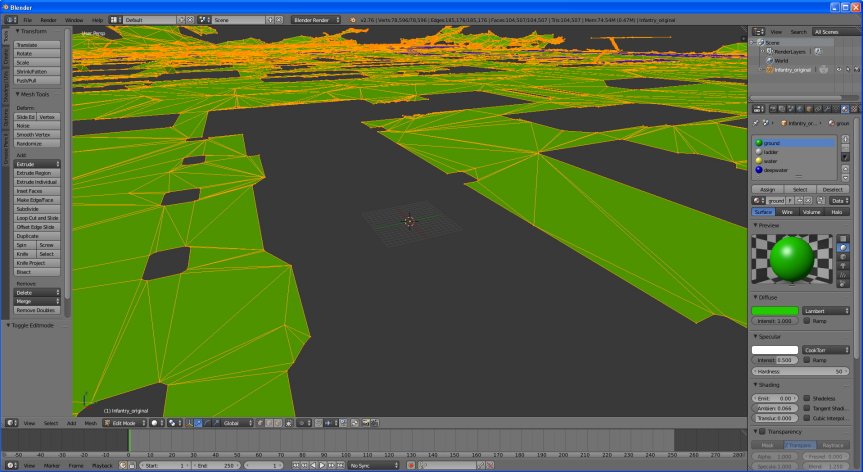Click the timeline editor type icon
Viewport: 863px width, 472px height.
10,465
